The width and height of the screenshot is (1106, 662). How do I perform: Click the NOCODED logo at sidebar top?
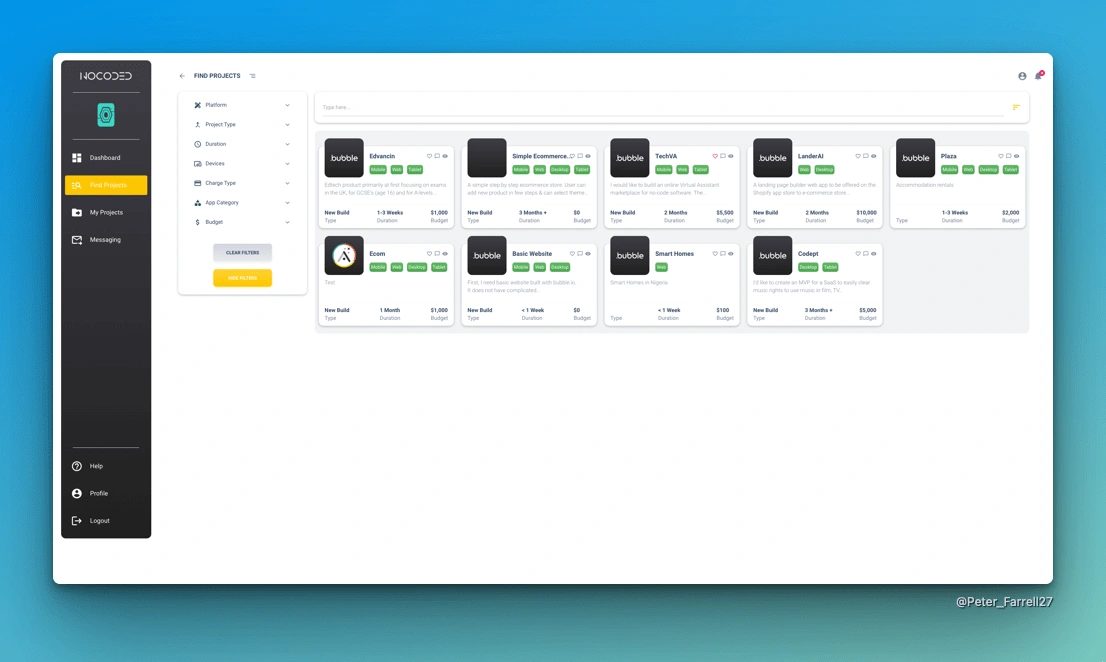pos(106,75)
